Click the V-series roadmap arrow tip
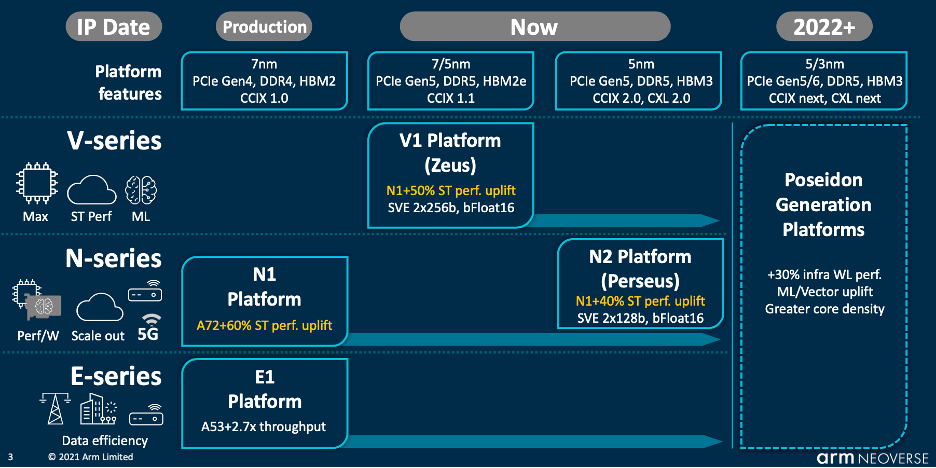The width and height of the screenshot is (936, 468). 712,220
